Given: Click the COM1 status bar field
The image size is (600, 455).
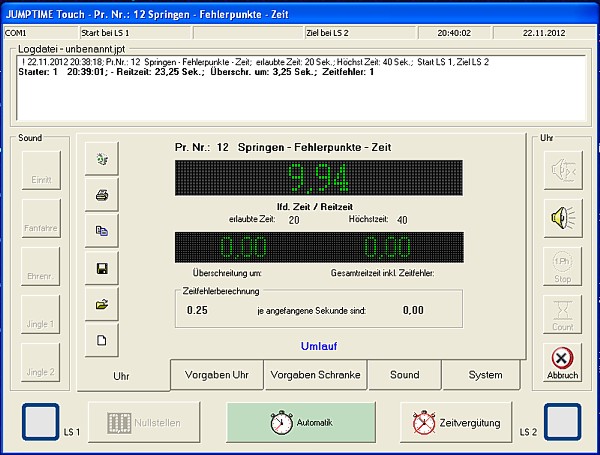Looking at the screenshot, I should 41,33.
